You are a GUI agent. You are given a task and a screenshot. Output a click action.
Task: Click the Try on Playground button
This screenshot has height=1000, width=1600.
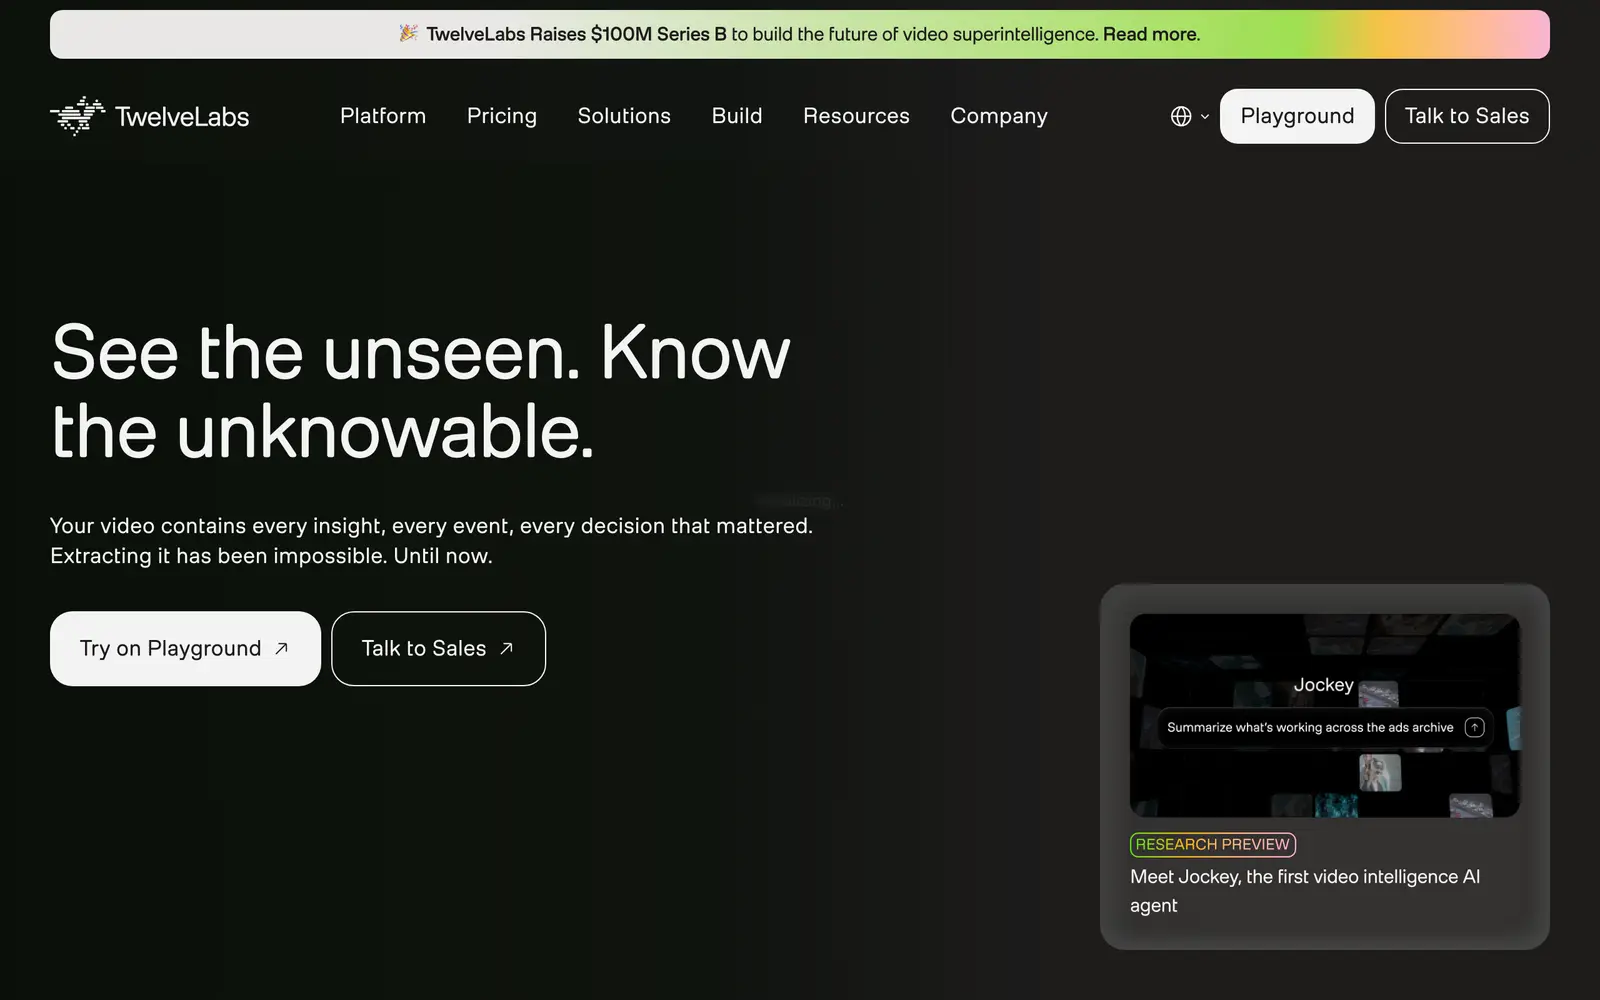(x=185, y=649)
